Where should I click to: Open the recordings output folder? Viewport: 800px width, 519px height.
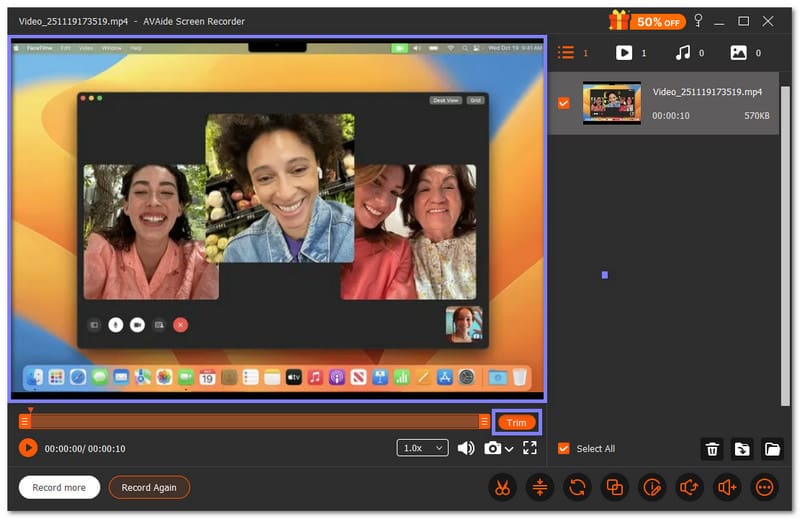point(771,449)
